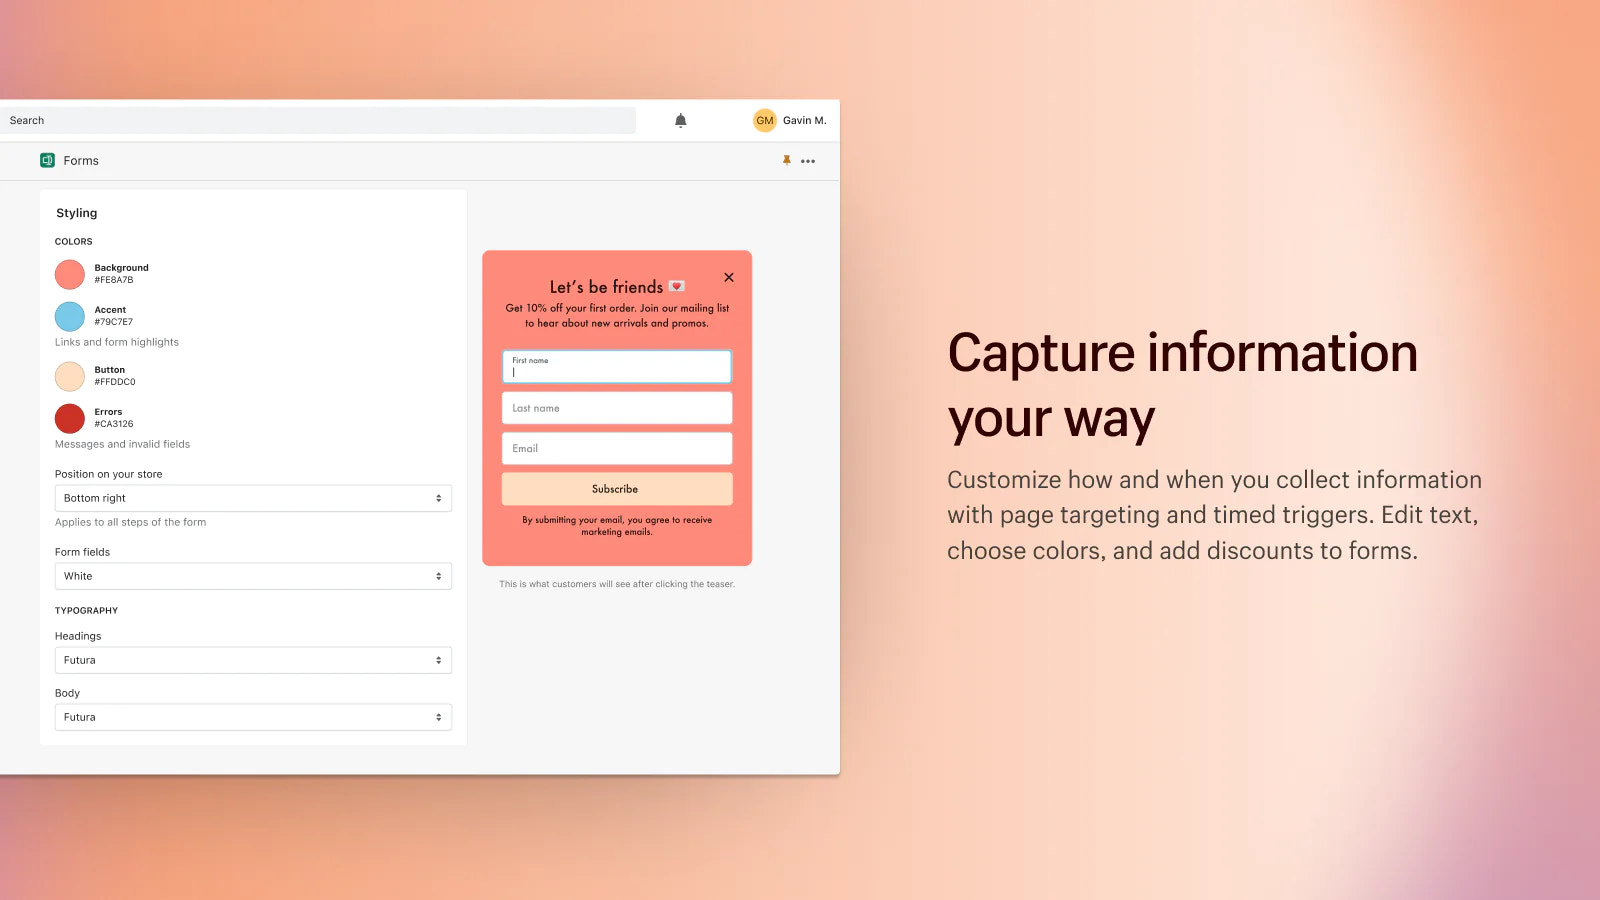
Task: Pin the Forms app
Action: pyautogui.click(x=788, y=160)
